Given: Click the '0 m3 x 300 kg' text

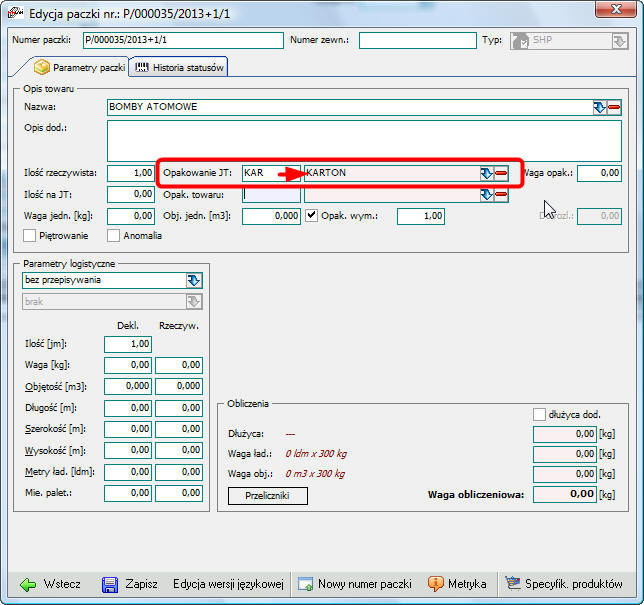Looking at the screenshot, I should [x=315, y=474].
